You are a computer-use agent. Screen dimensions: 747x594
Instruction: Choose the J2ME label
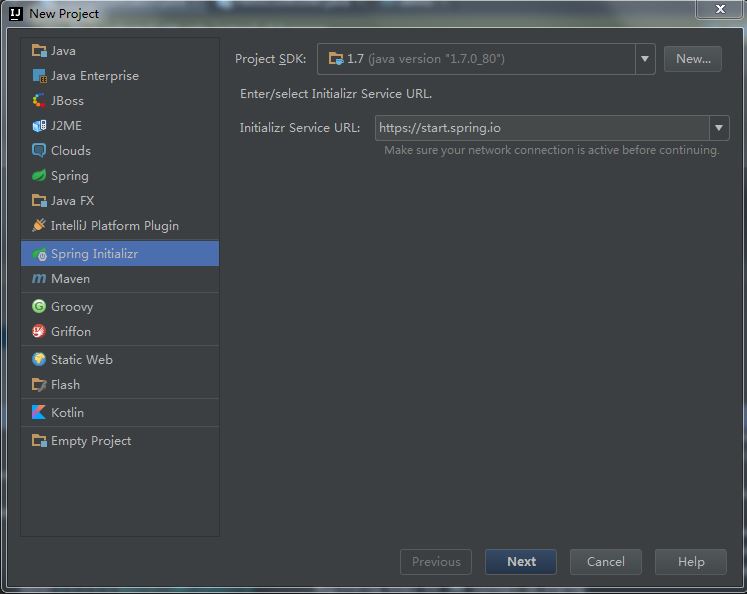(x=66, y=126)
